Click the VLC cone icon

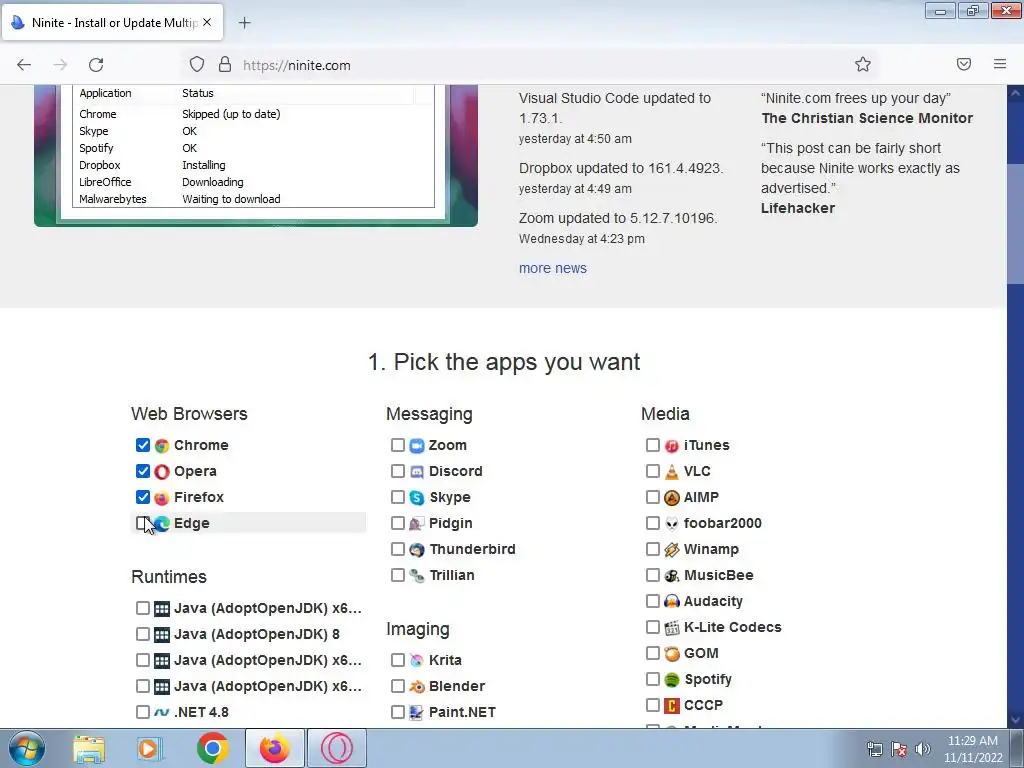click(671, 472)
